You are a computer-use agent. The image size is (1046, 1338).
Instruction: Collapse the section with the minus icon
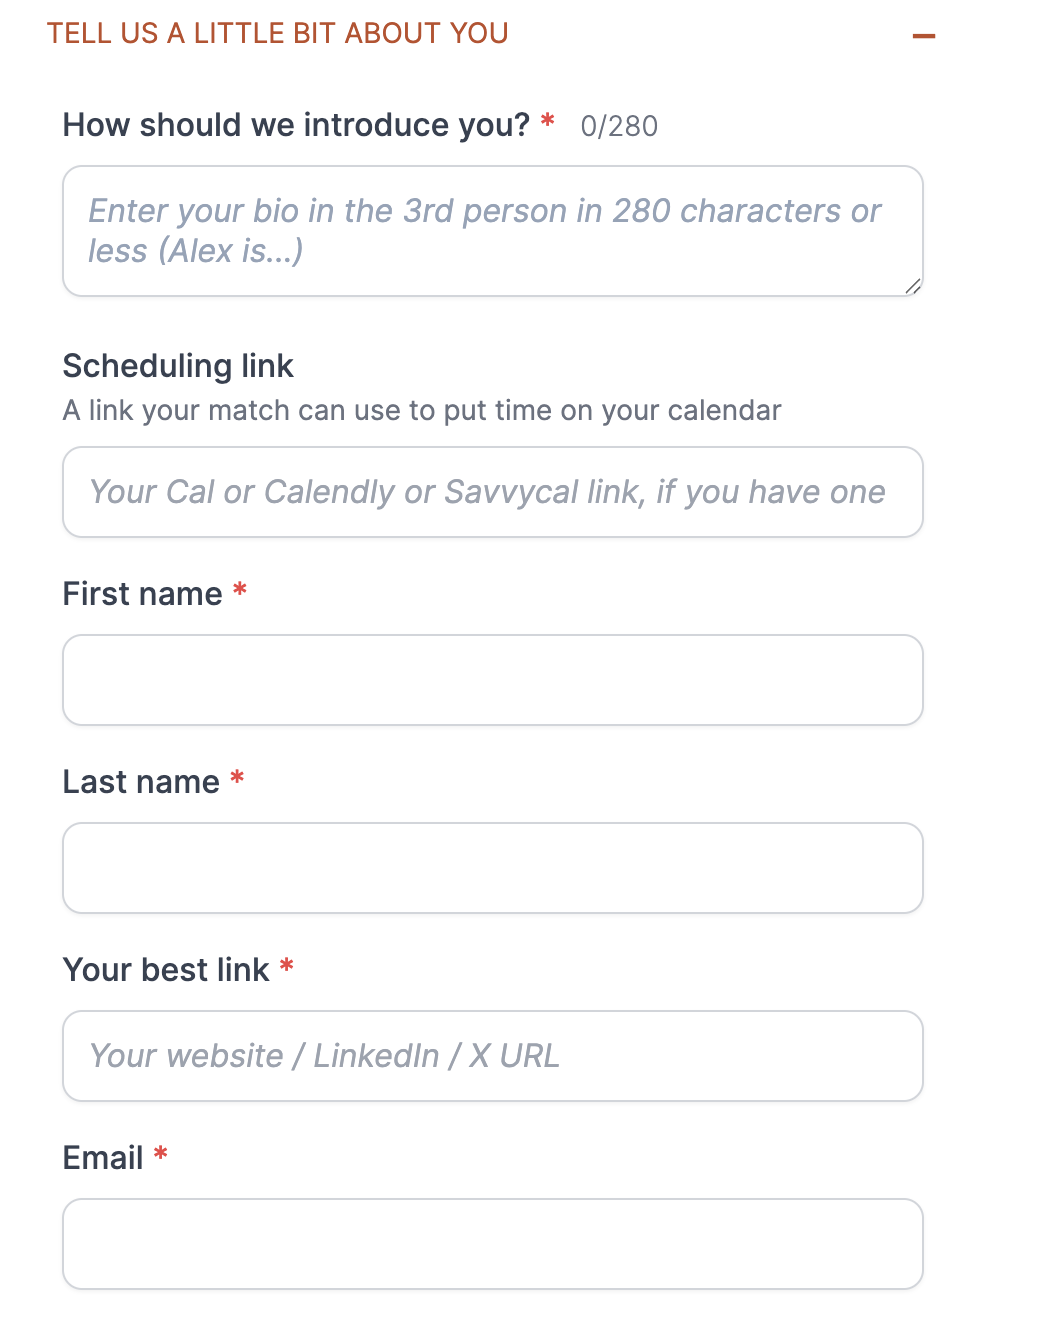click(924, 36)
